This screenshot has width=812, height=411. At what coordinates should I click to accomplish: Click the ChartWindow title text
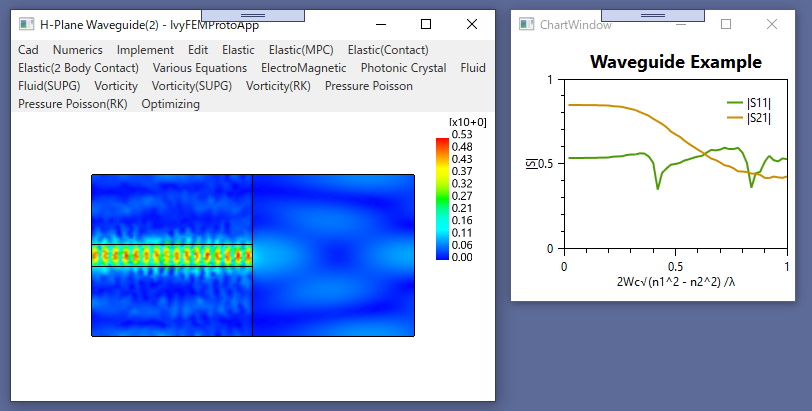[575, 24]
